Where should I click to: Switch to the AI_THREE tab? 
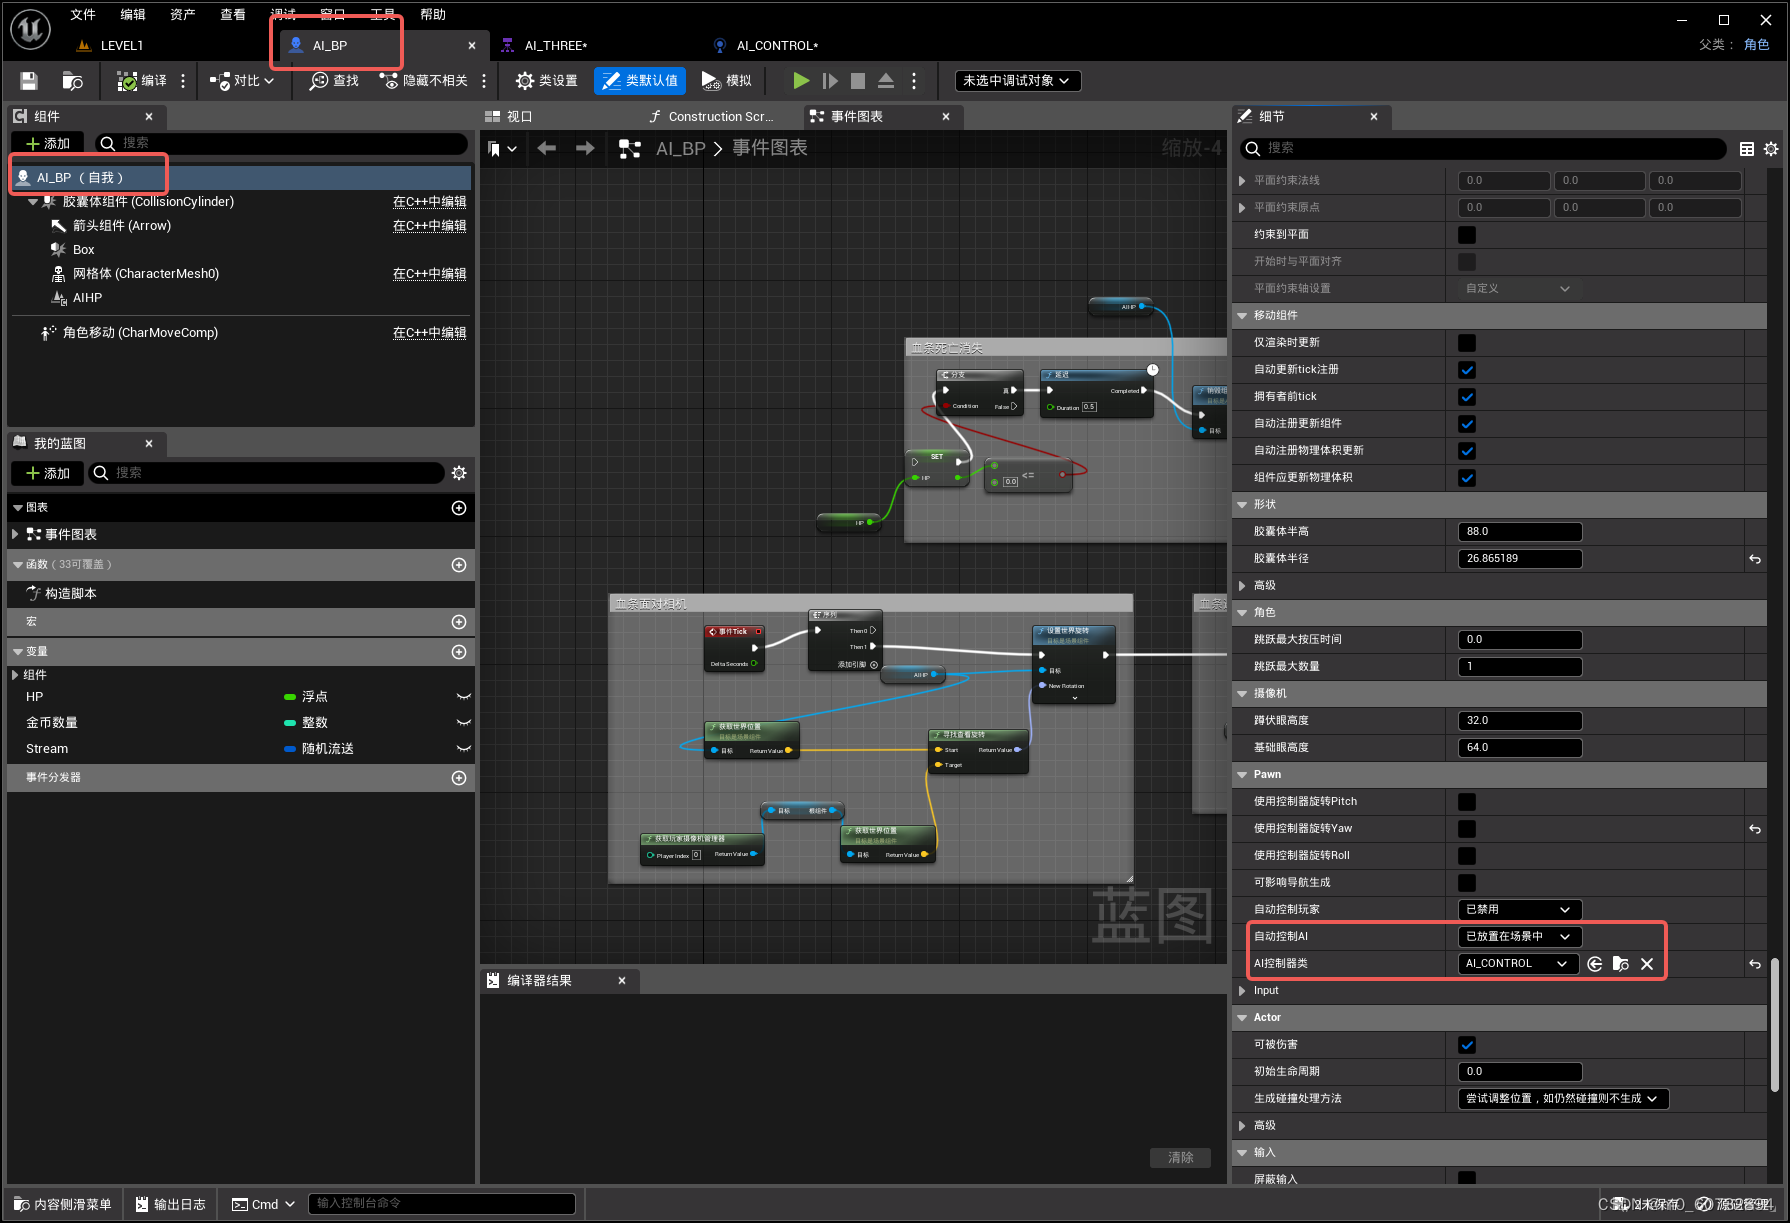click(556, 45)
